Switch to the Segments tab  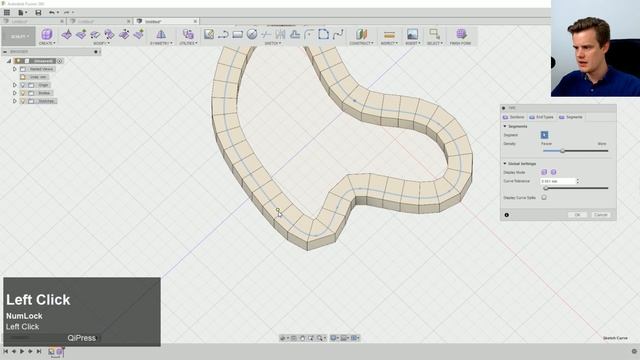tap(571, 117)
